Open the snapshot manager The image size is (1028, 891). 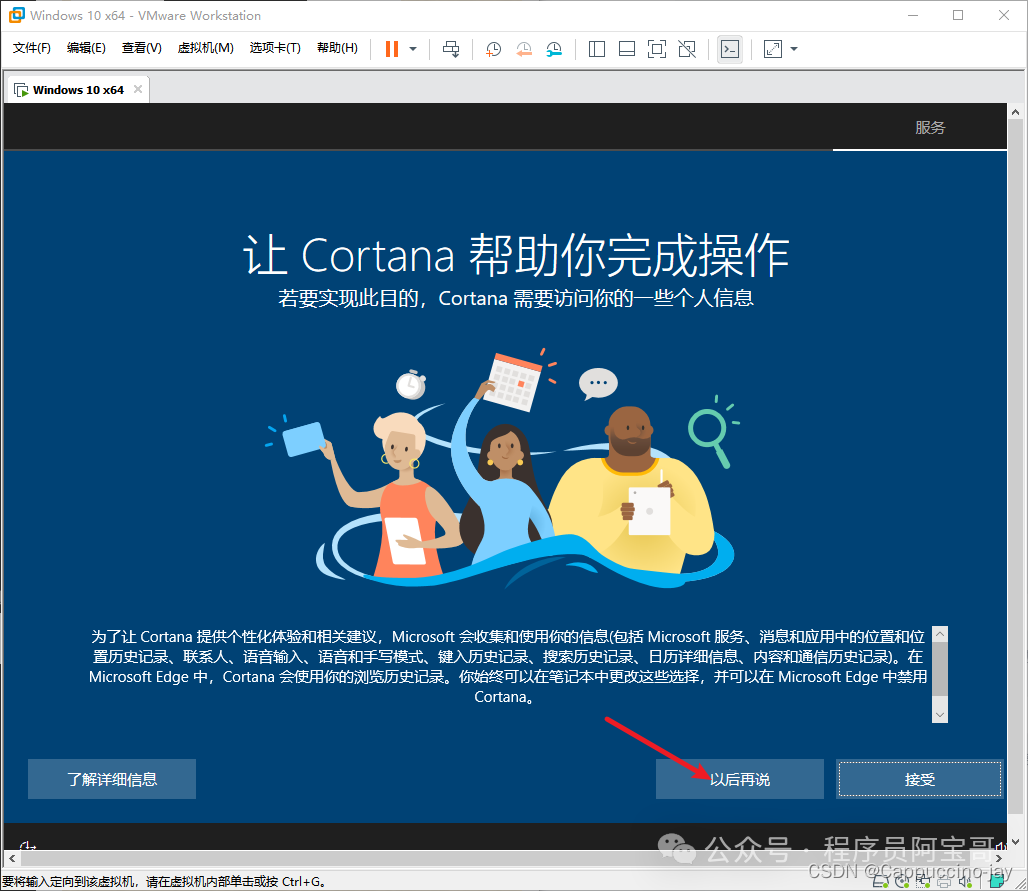pos(554,49)
